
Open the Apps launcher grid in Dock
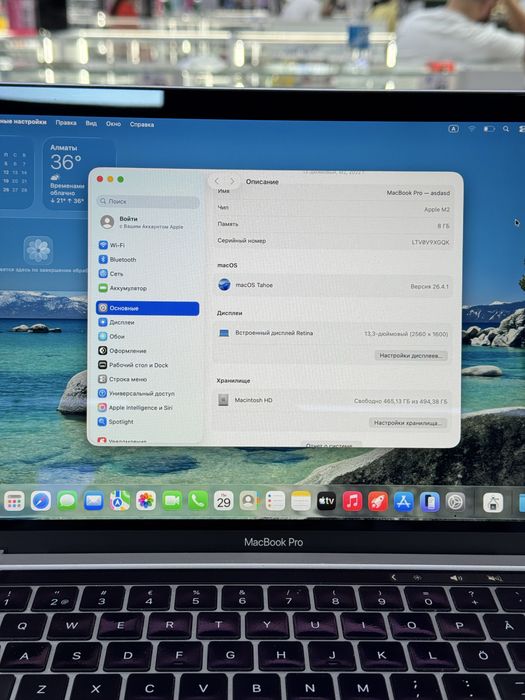pyautogui.click(x=14, y=502)
